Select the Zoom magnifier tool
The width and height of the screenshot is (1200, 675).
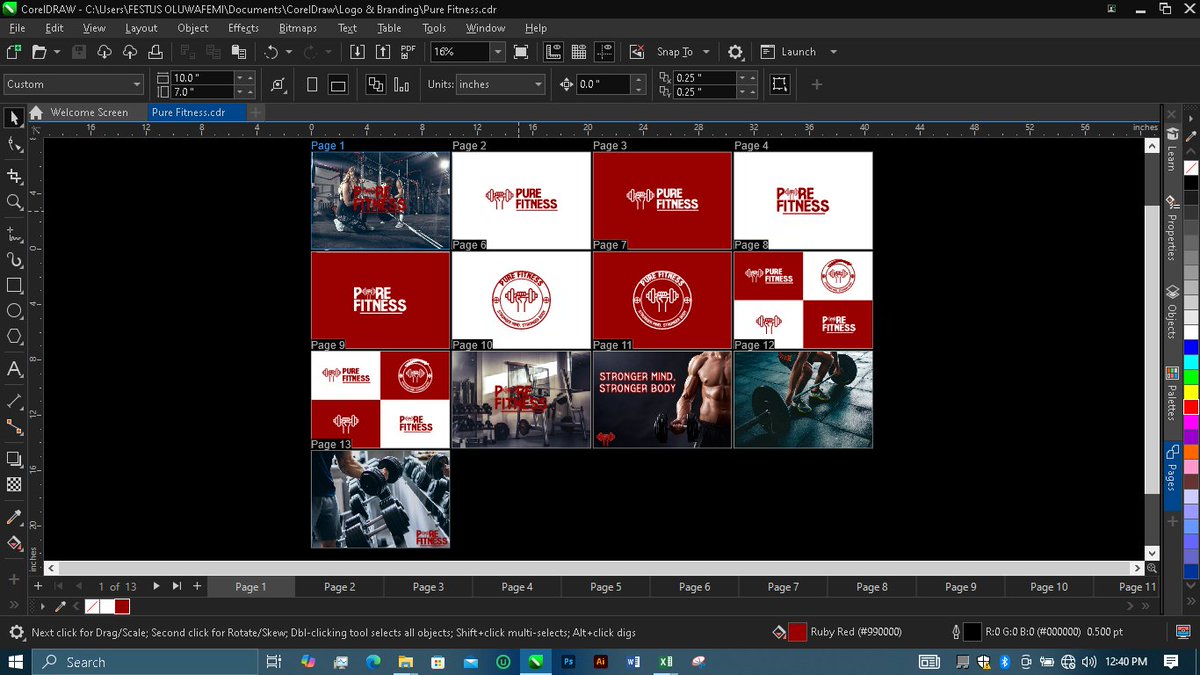click(x=14, y=202)
